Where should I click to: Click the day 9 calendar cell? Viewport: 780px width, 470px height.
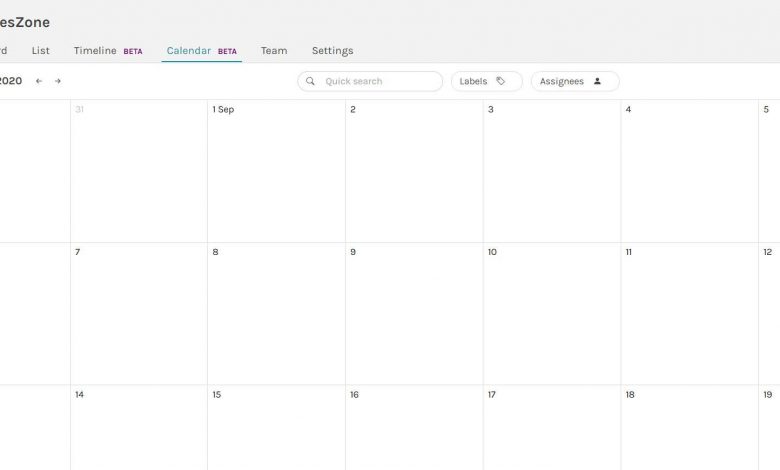point(414,313)
